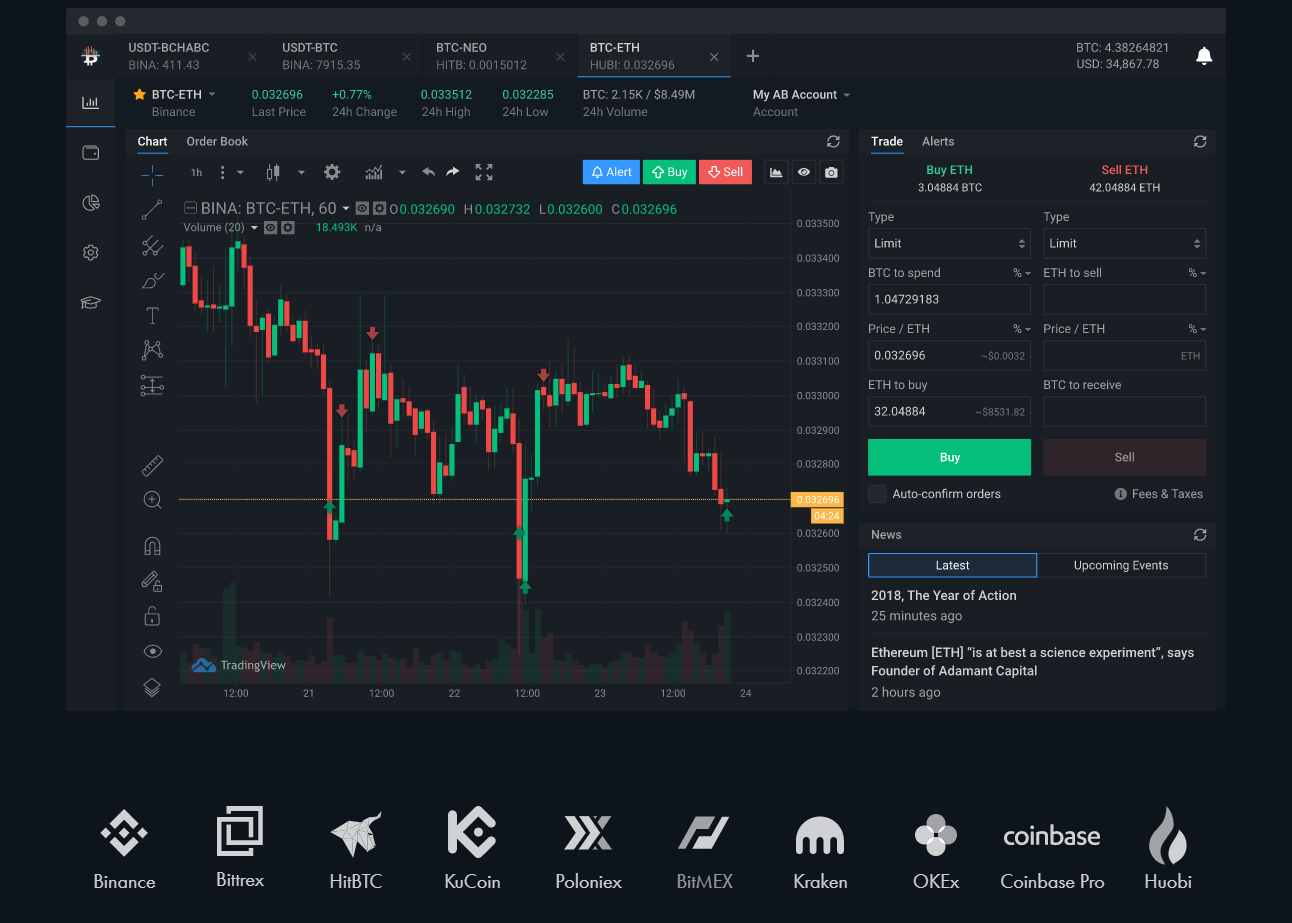Enable Auto-confirm orders checkbox
1292x923 pixels.
point(877,494)
